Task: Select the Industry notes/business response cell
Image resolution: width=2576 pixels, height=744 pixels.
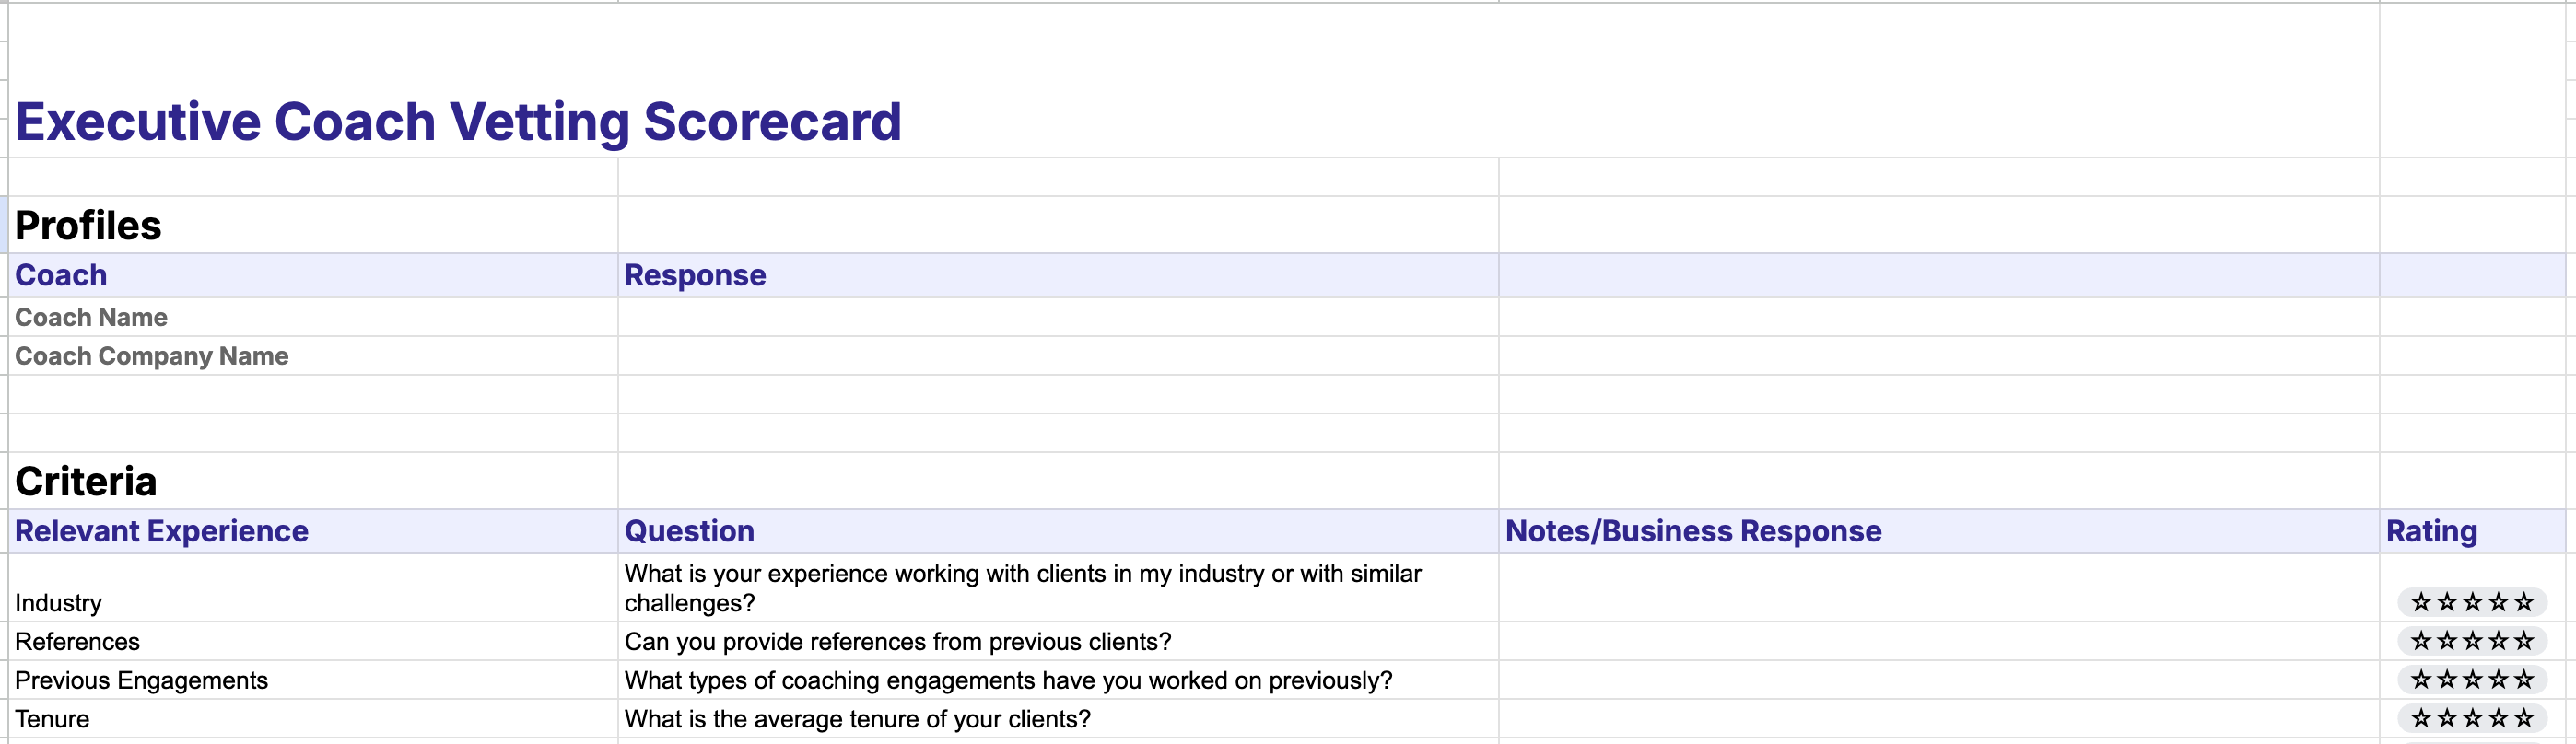Action: click(x=1937, y=588)
